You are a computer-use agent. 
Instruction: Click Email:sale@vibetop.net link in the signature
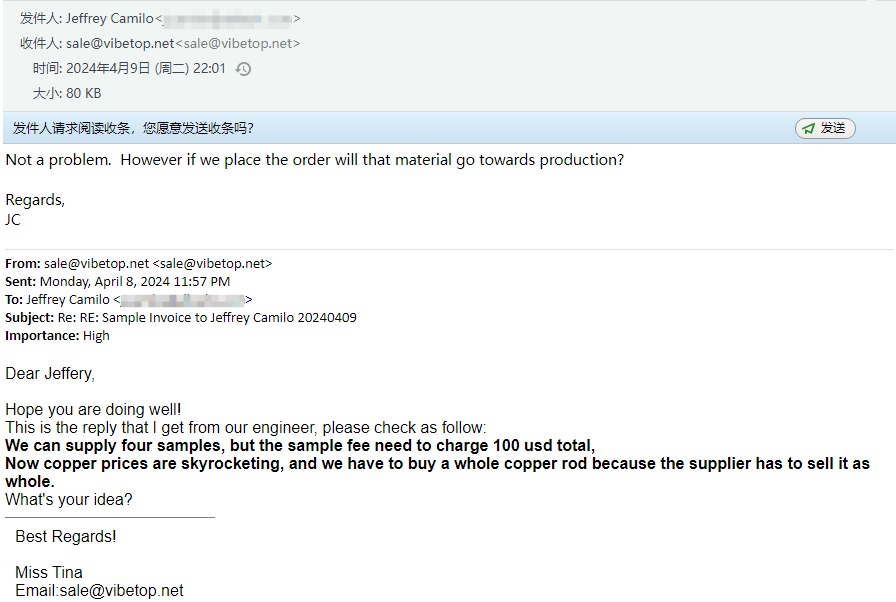99,590
